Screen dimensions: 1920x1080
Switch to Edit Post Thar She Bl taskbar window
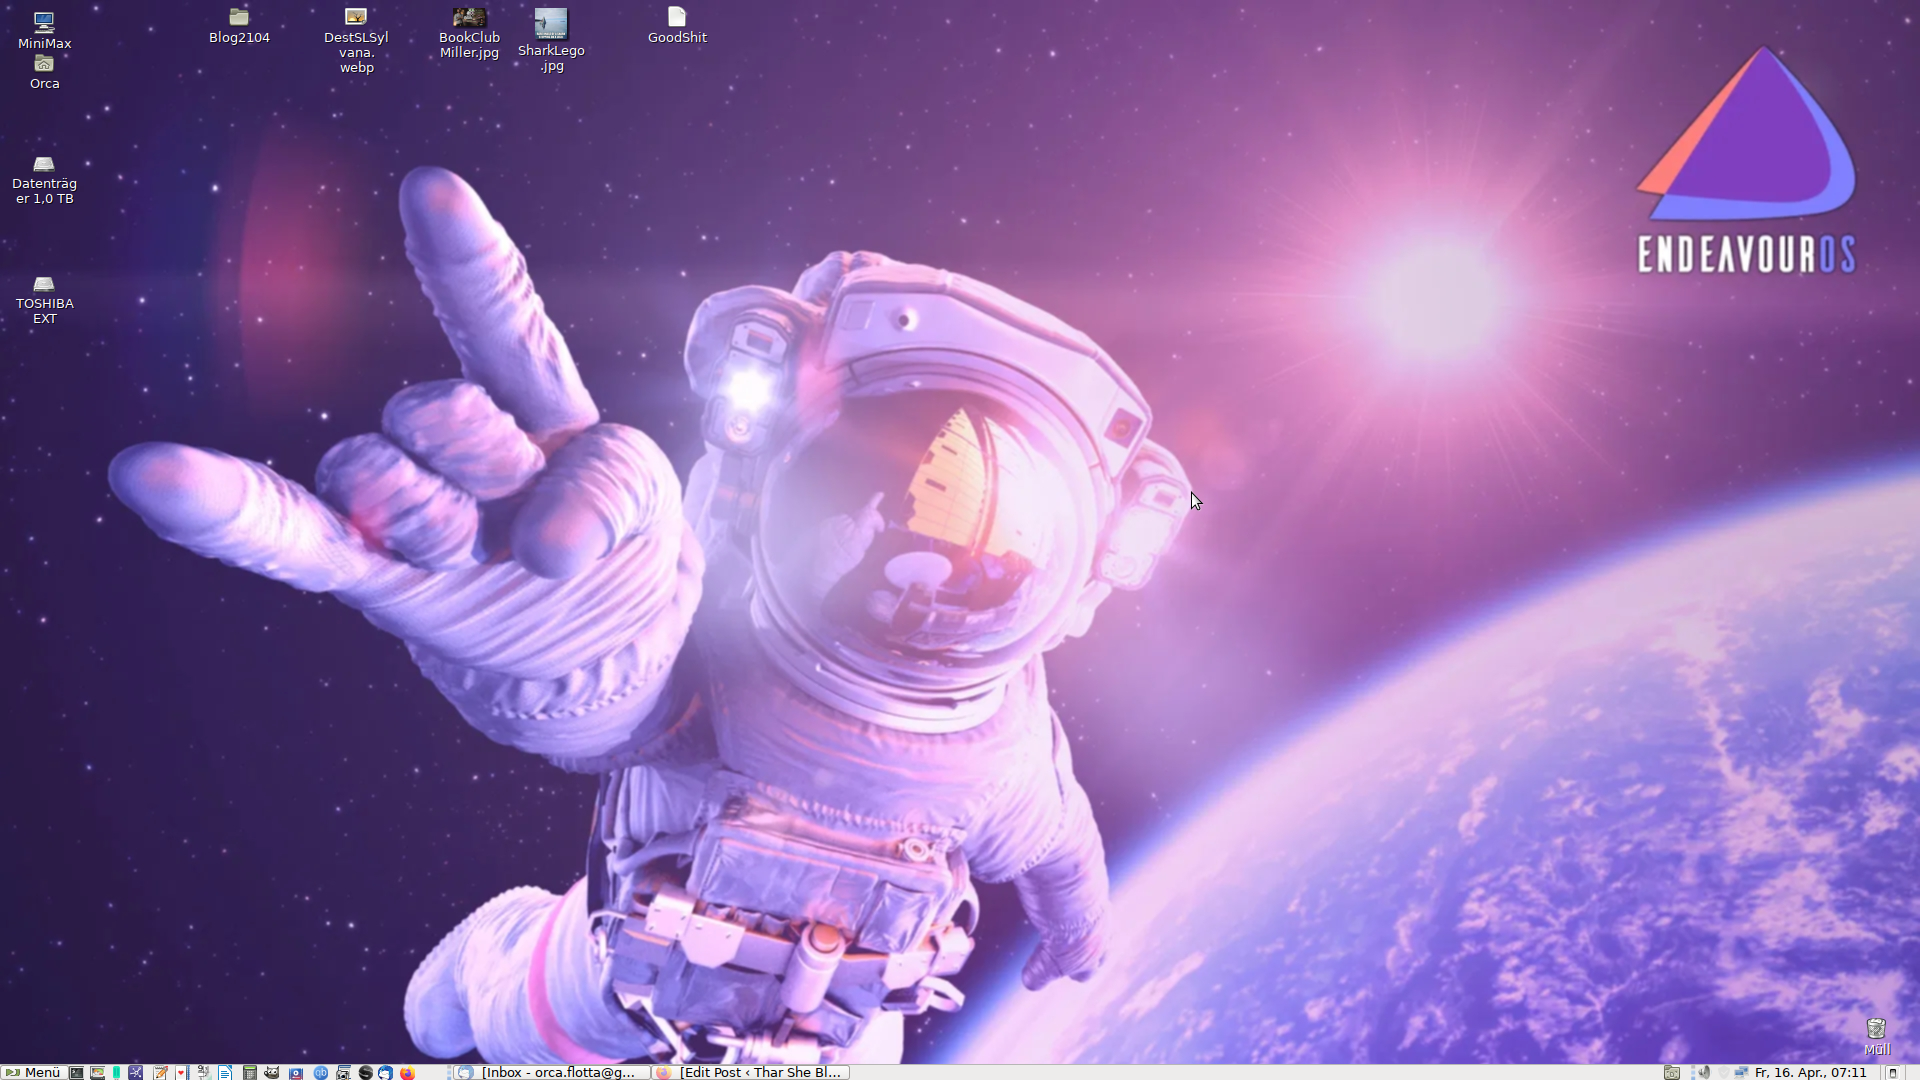click(751, 1072)
